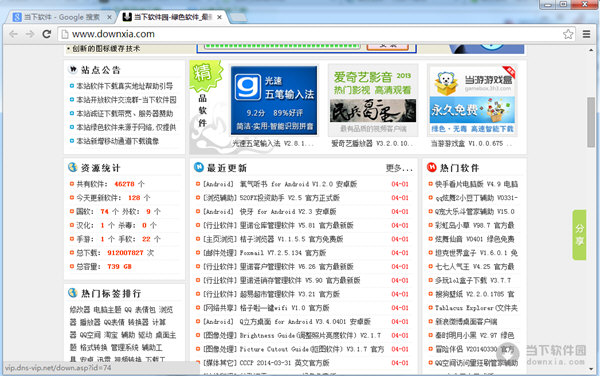The image size is (600, 376).
Task: Reload the downxia.com page
Action: click(47, 34)
